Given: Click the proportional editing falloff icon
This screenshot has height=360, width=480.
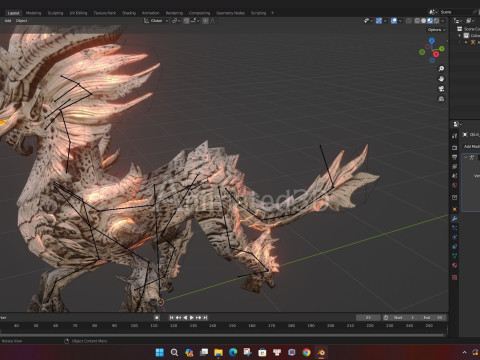Looking at the screenshot, I should click(212, 21).
